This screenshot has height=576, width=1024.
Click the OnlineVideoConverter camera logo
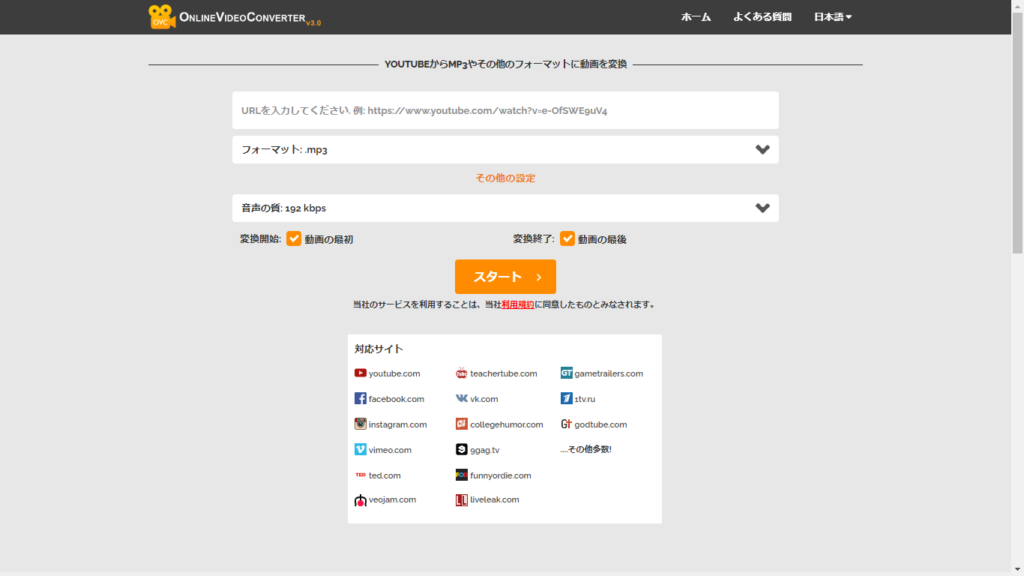tap(162, 16)
